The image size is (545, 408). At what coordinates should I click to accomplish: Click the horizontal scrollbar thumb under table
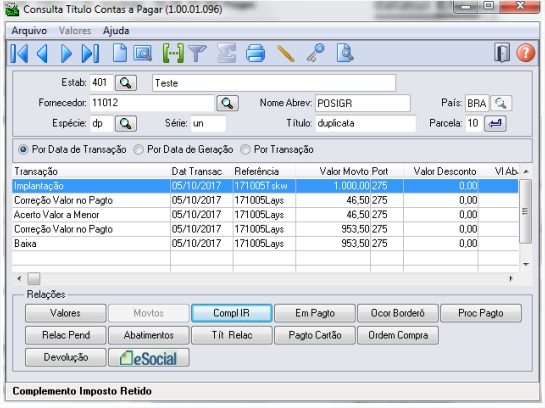(34, 278)
